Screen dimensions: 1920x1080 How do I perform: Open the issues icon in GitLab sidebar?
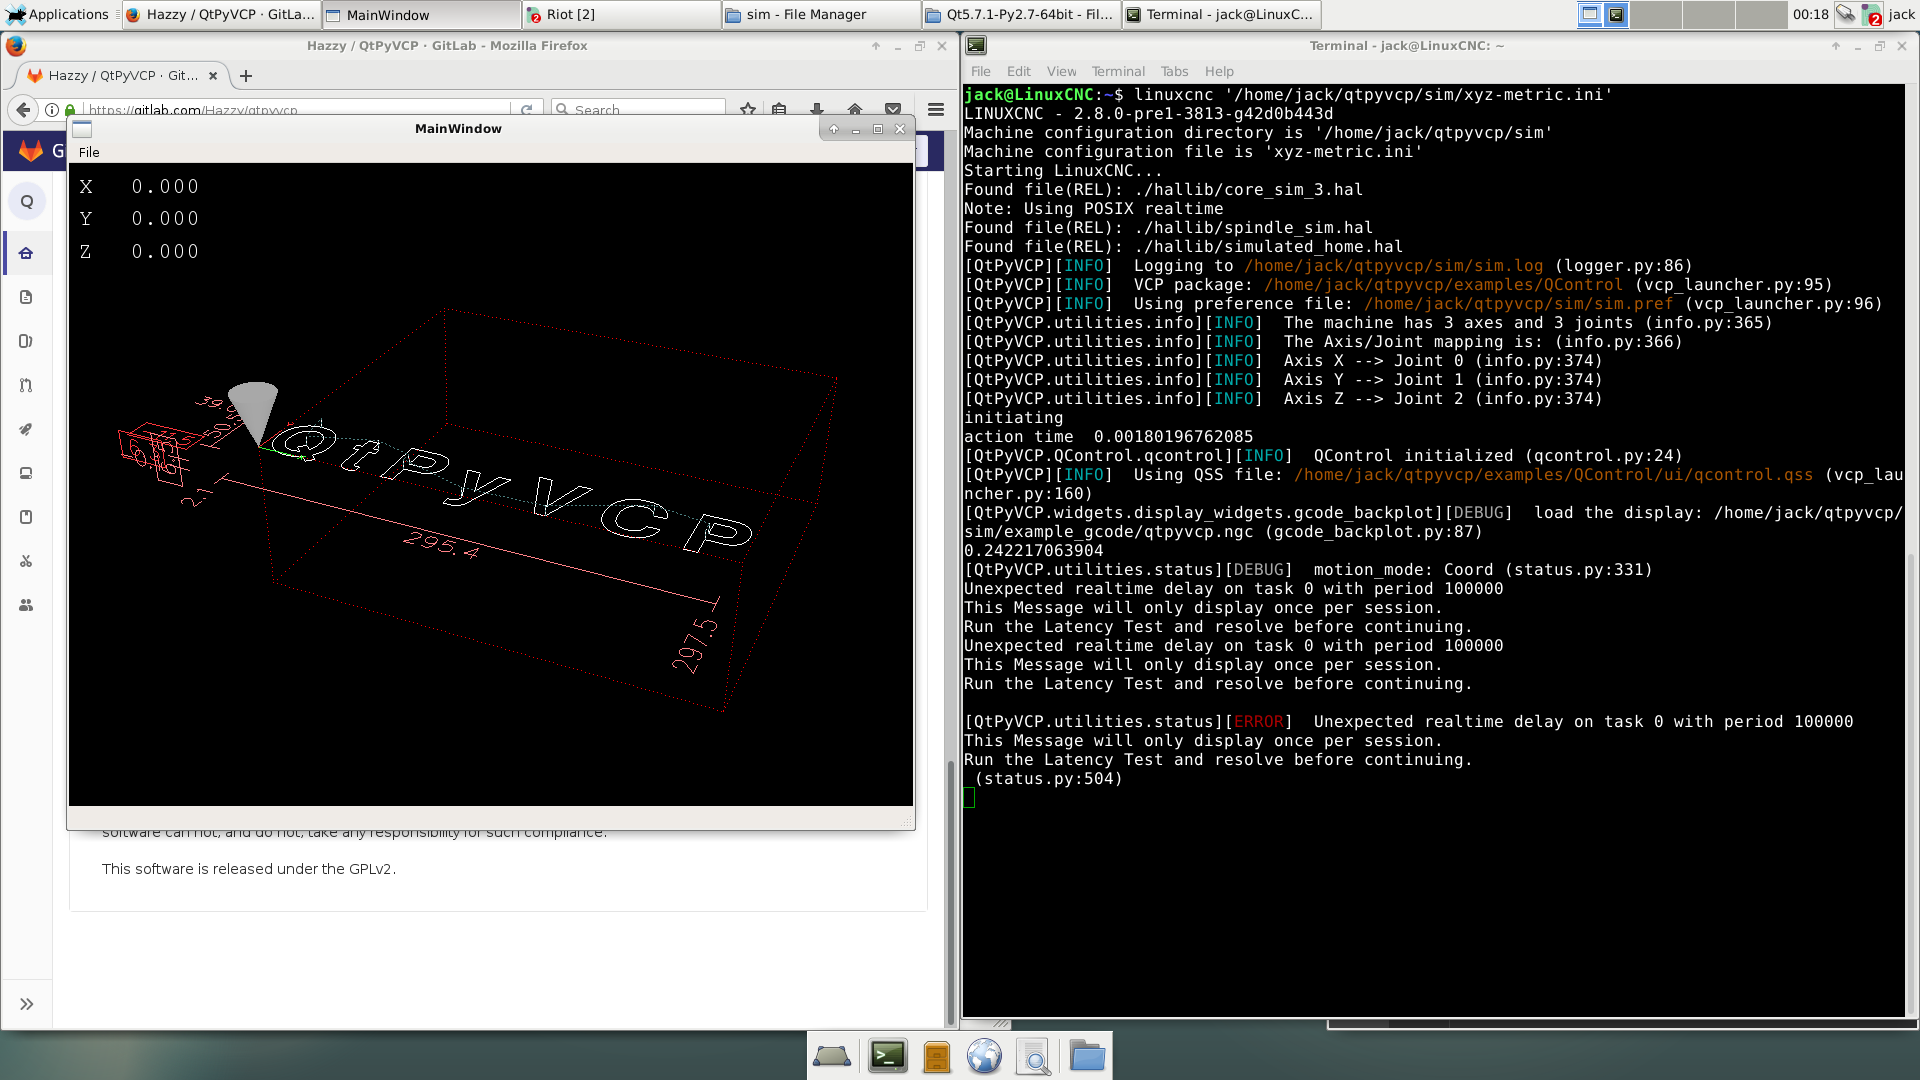pos(27,341)
